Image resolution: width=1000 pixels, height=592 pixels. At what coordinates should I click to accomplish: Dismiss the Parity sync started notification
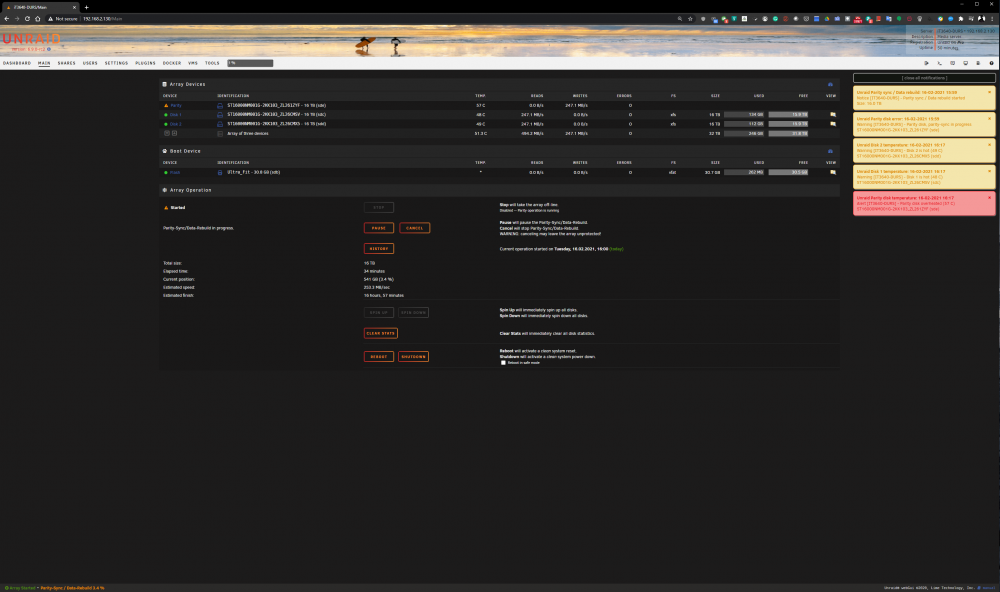(990, 92)
